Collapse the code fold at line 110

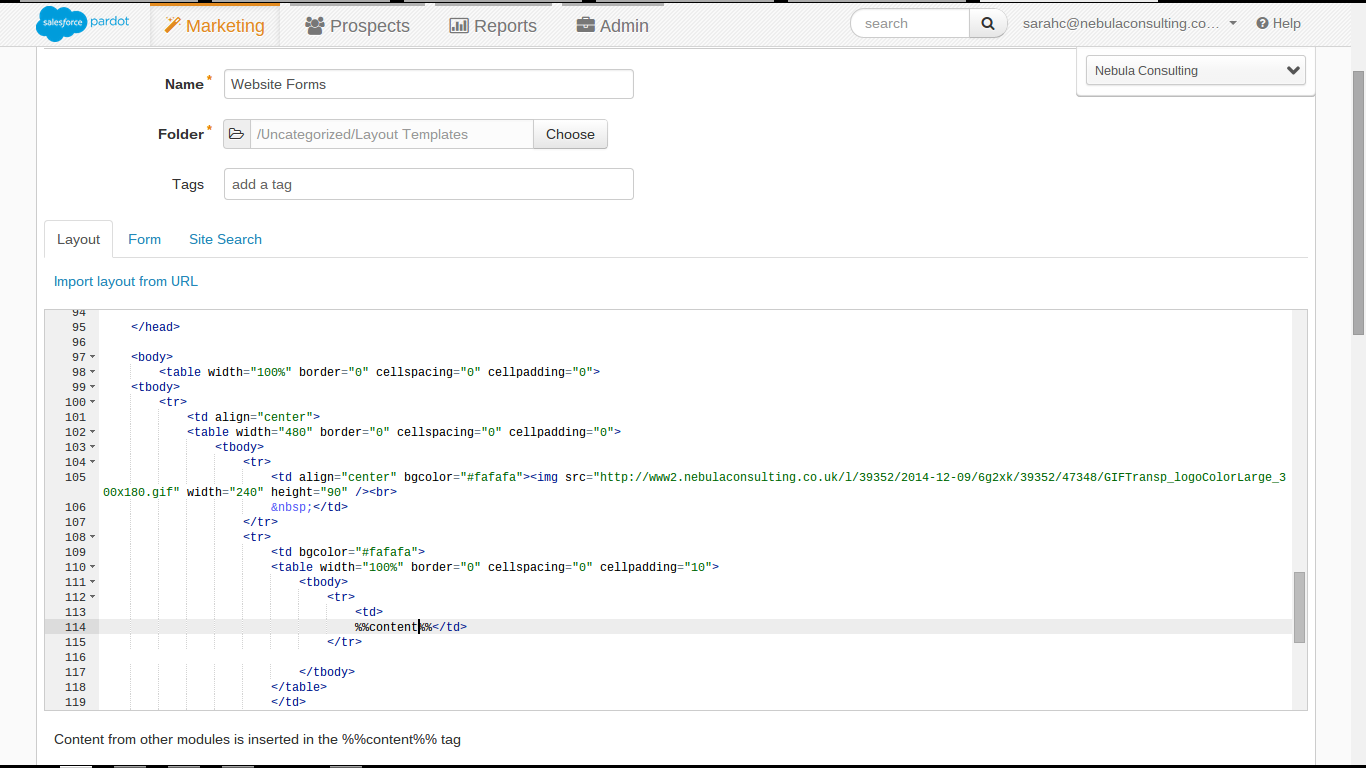(x=91, y=566)
